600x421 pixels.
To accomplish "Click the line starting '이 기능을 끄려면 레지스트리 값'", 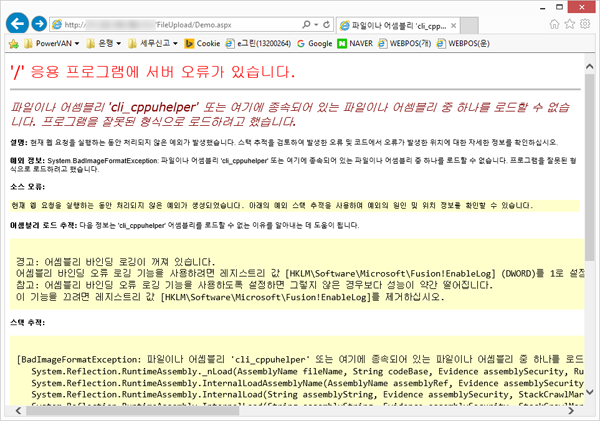I will tap(230, 297).
